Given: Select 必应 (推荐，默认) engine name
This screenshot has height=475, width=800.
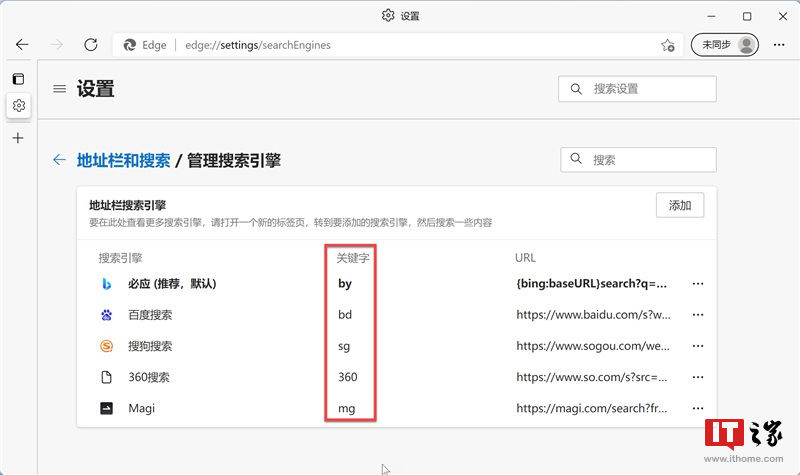Looking at the screenshot, I should click(x=172, y=284).
